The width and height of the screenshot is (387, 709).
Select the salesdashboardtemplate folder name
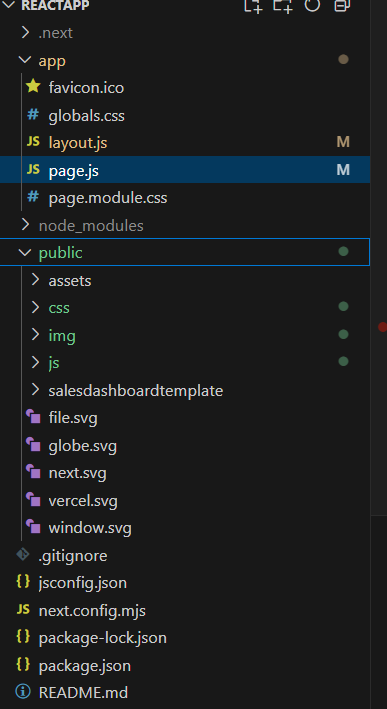(136, 390)
